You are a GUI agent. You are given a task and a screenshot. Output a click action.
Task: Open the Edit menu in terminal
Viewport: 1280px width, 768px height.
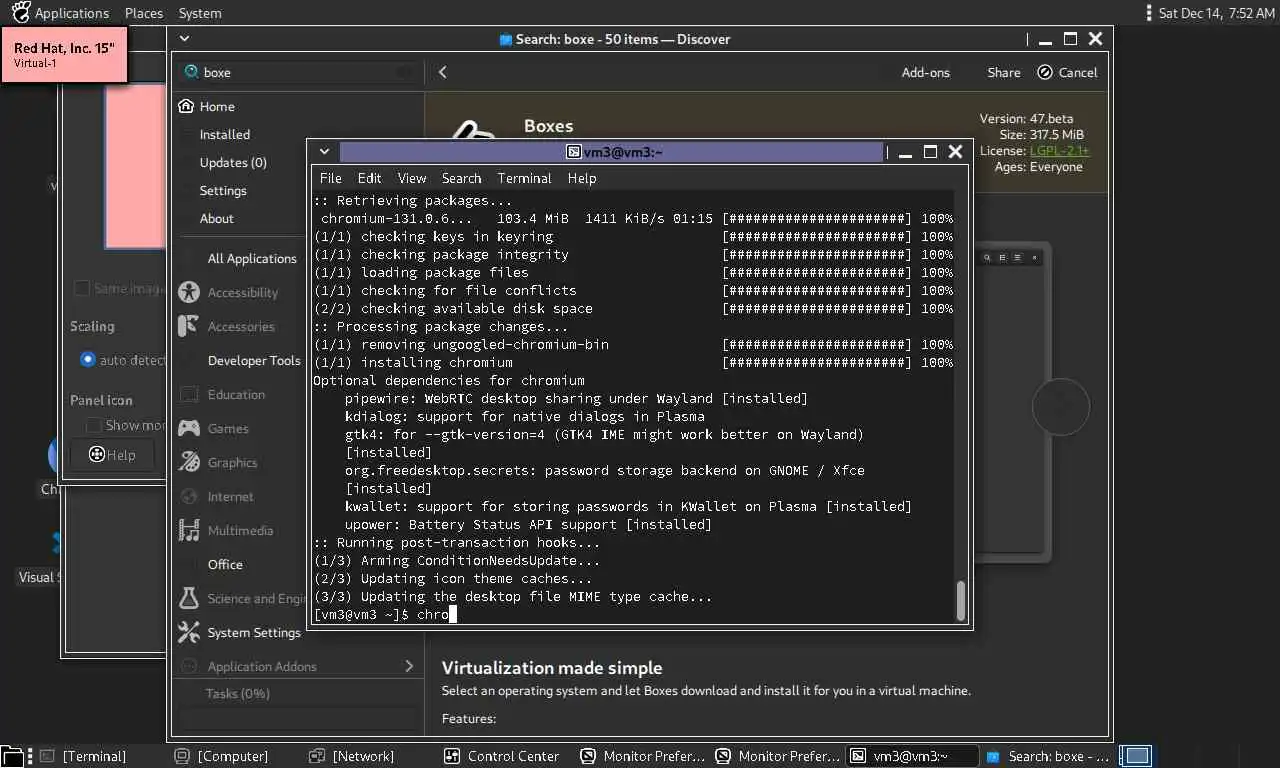(x=369, y=178)
